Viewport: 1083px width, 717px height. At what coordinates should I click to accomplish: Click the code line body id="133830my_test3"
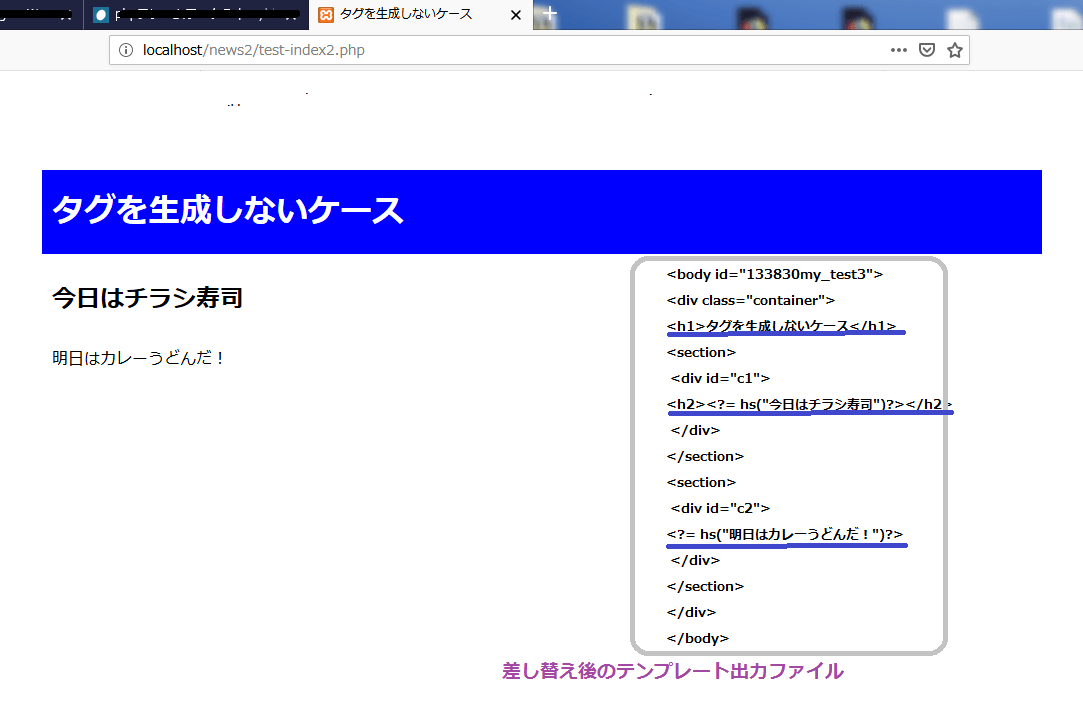[x=774, y=274]
